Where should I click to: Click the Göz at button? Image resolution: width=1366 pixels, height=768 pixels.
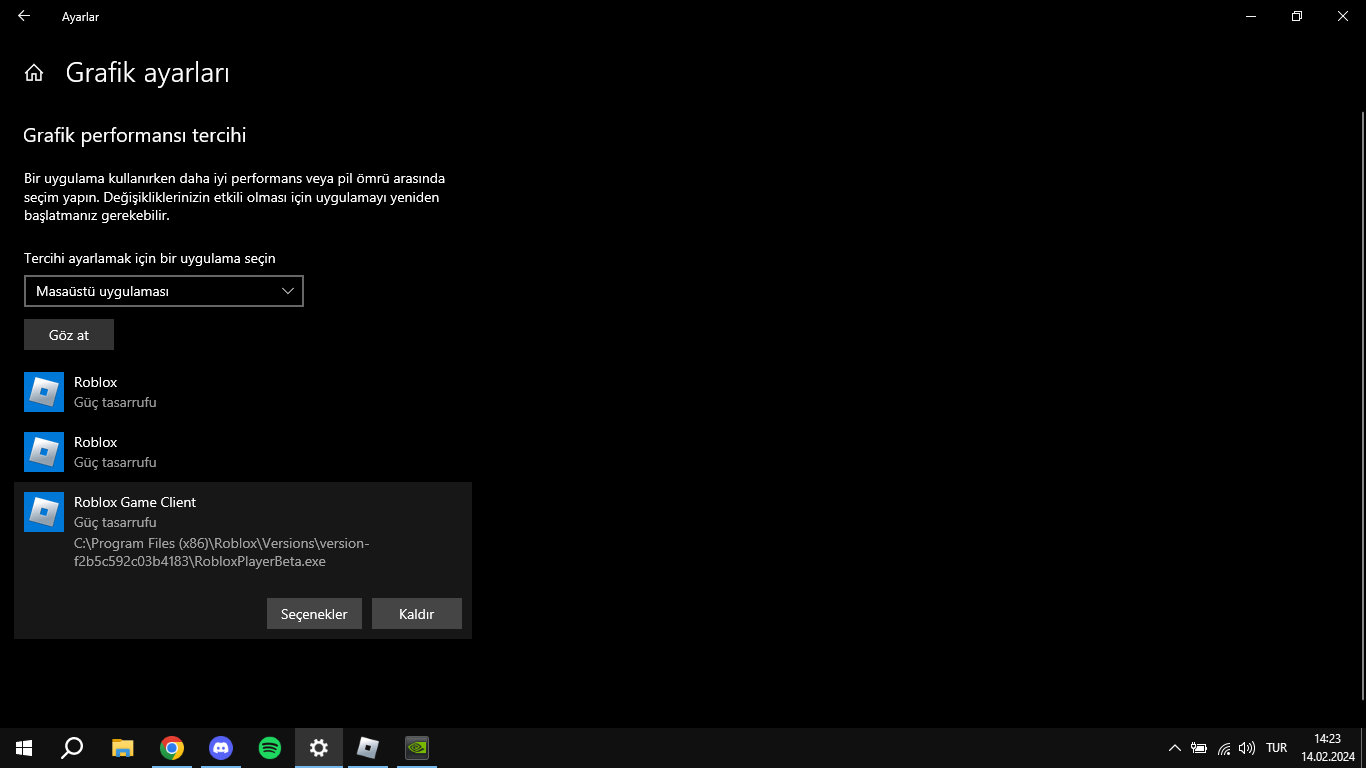click(69, 335)
